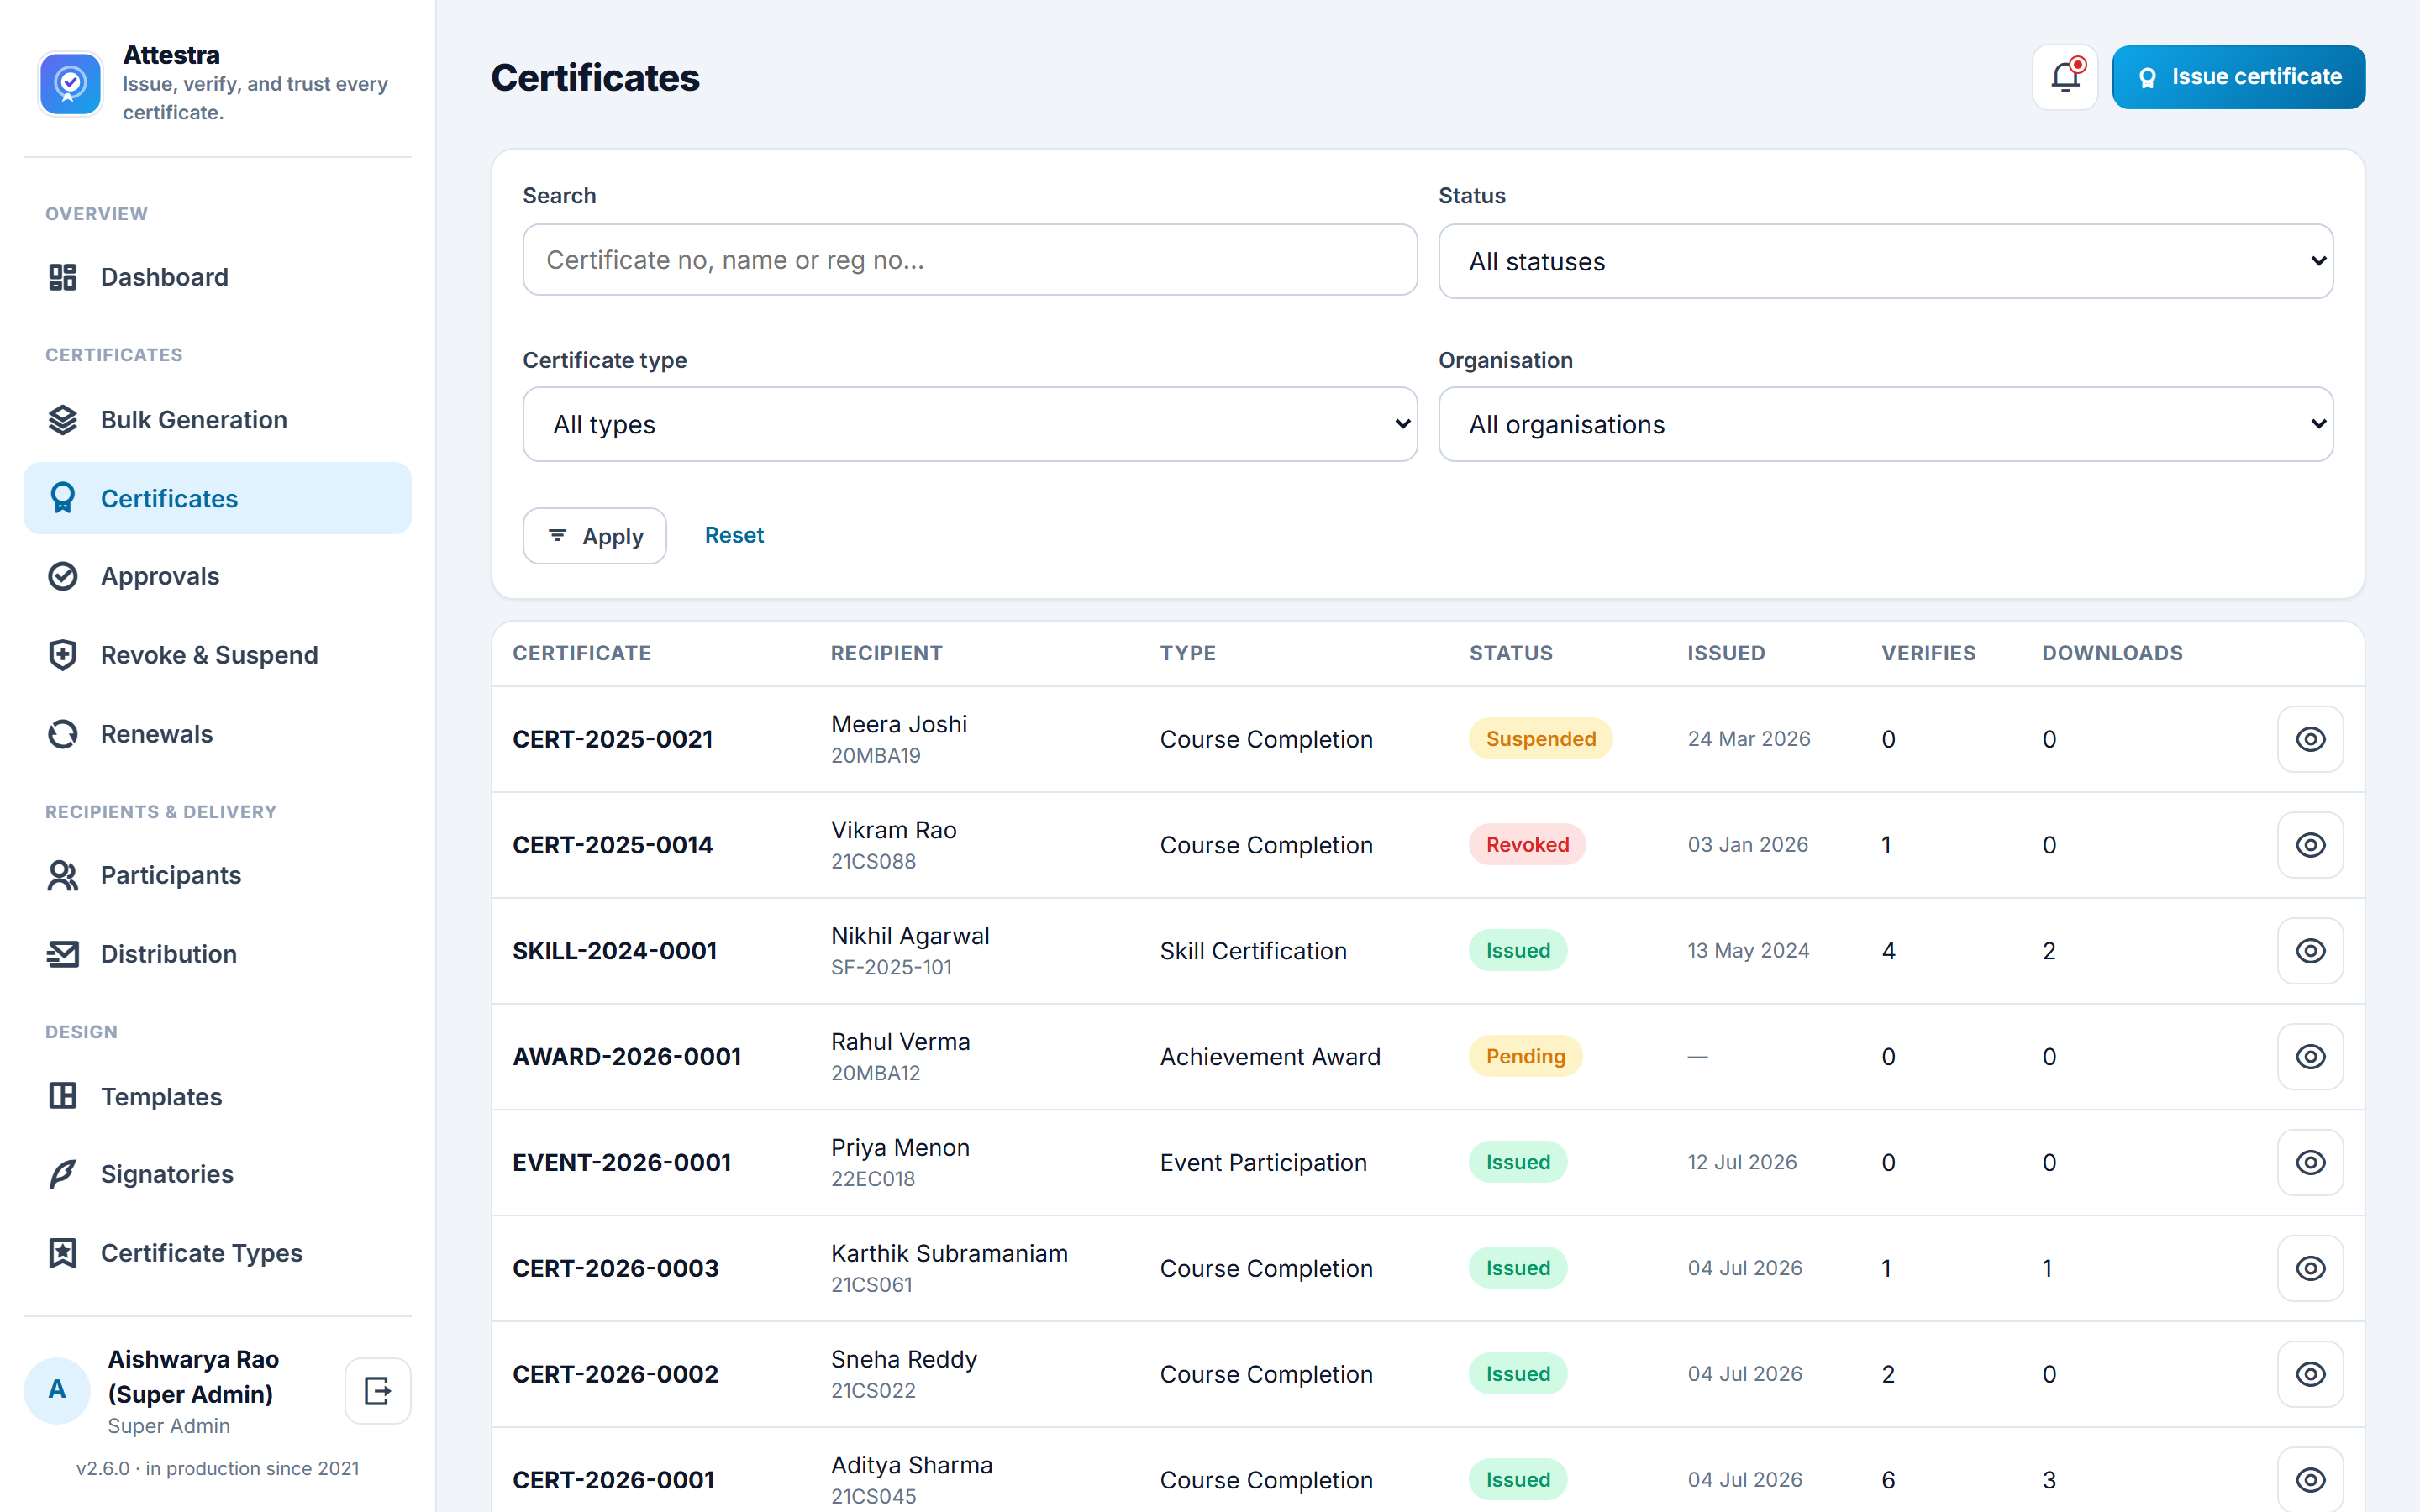View AWARD-2026-0001 via eye icon

point(2310,1057)
